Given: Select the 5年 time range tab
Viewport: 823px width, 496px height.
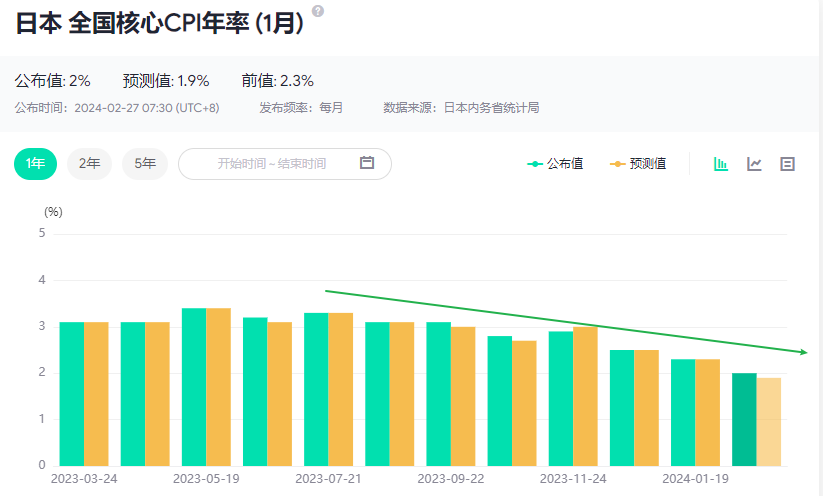Looking at the screenshot, I should pos(145,164).
